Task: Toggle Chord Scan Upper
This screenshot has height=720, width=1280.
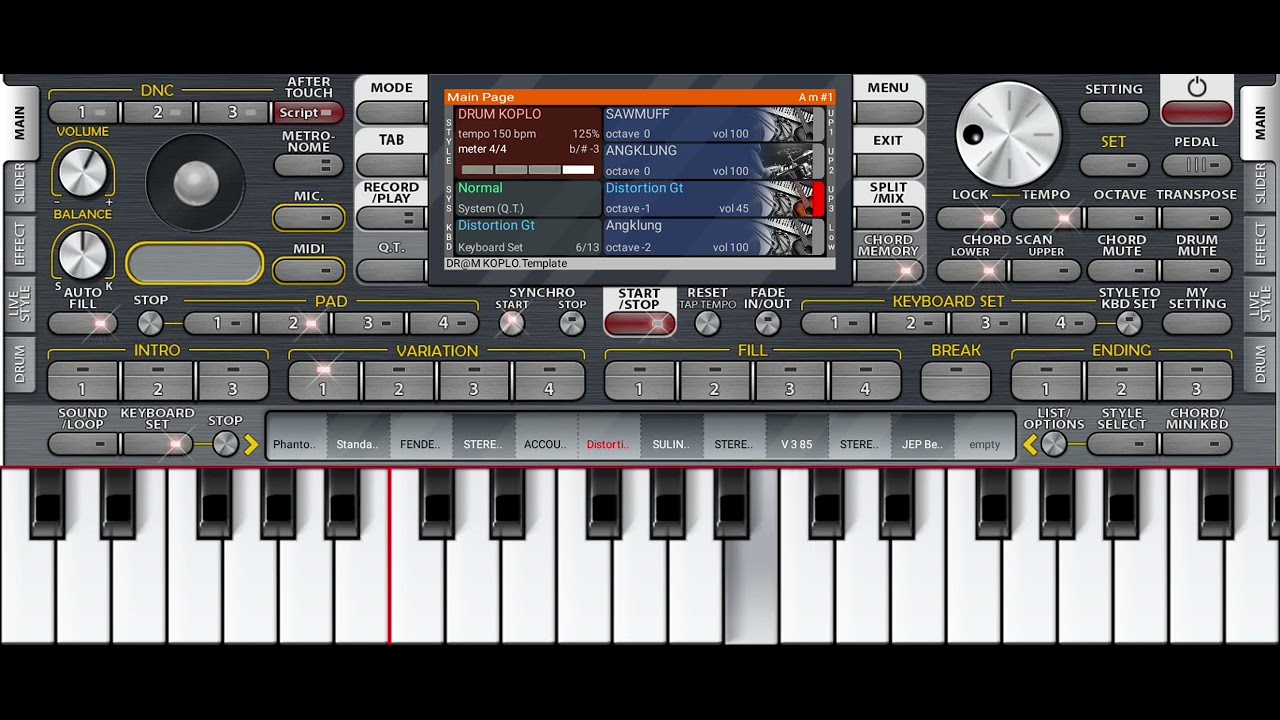Action: click(1046, 270)
